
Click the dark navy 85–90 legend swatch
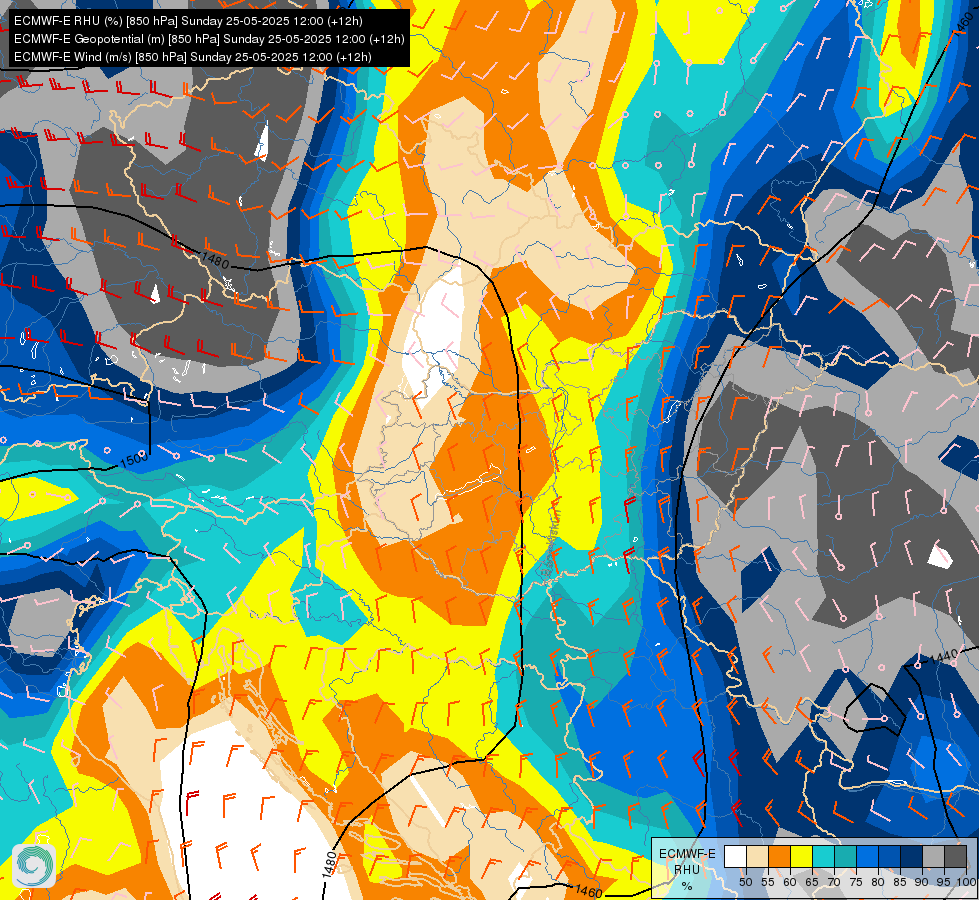pyautogui.click(x=912, y=856)
